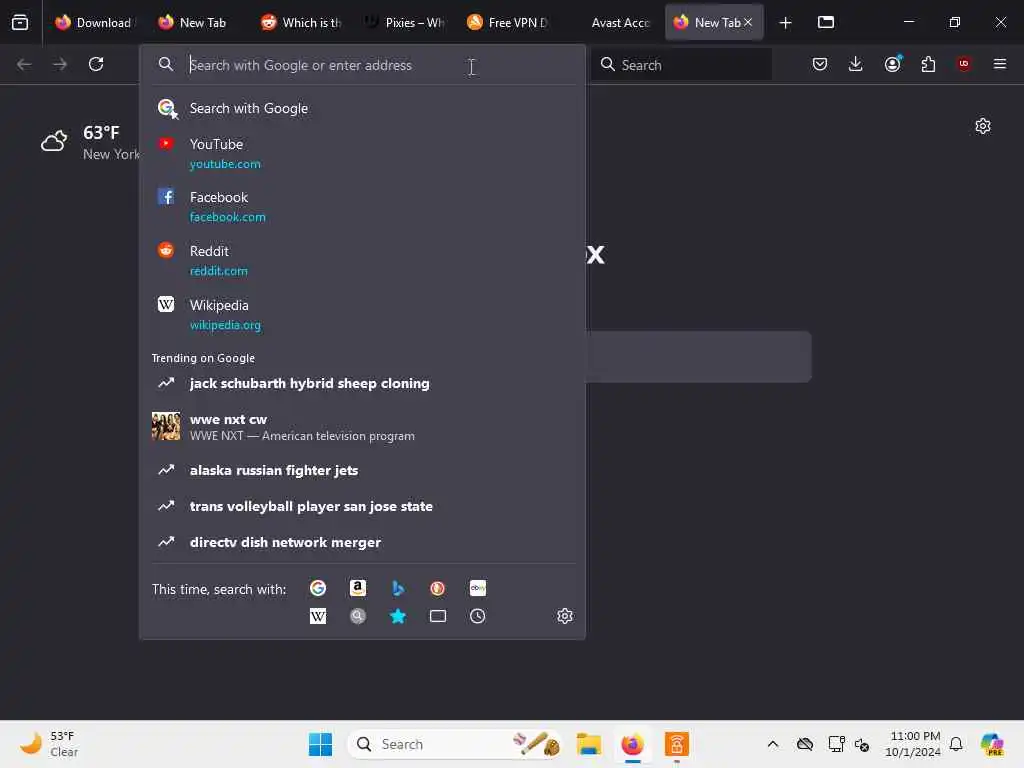Screen dimensions: 1024x768
Task: Click the Save to Pocket icon
Action: tap(820, 64)
